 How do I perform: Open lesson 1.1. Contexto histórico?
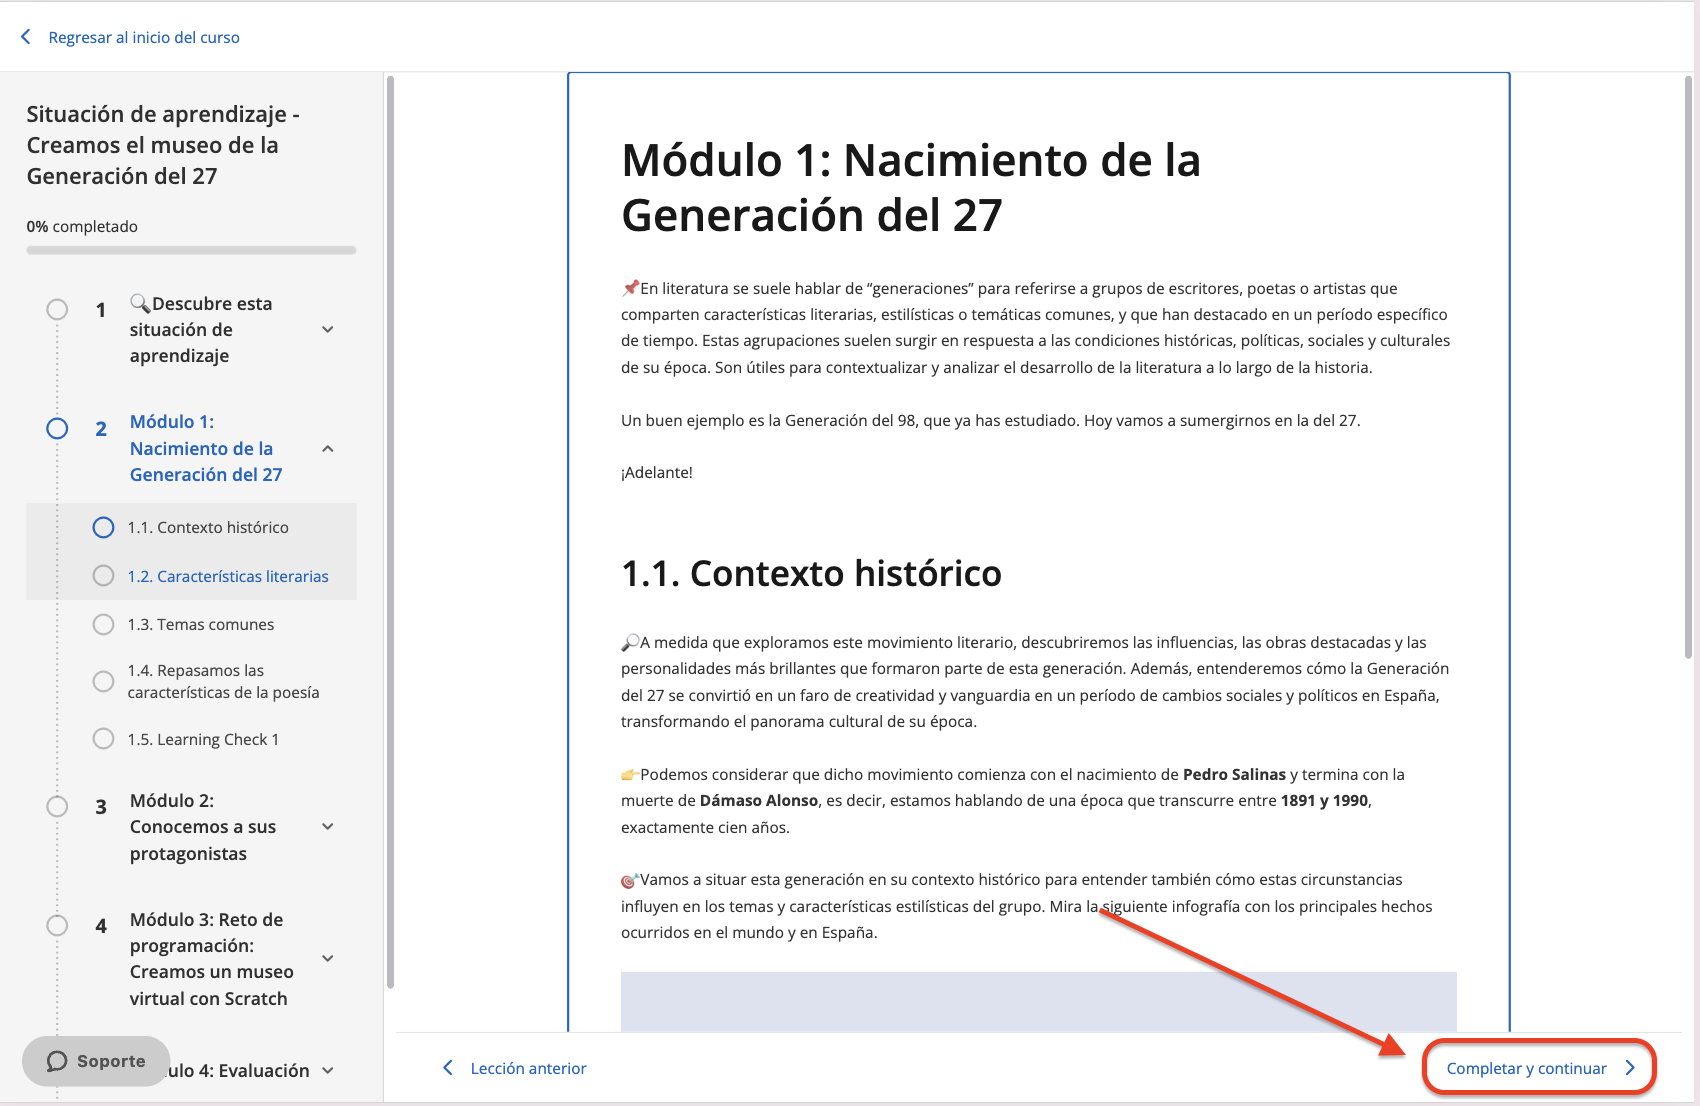(x=208, y=527)
